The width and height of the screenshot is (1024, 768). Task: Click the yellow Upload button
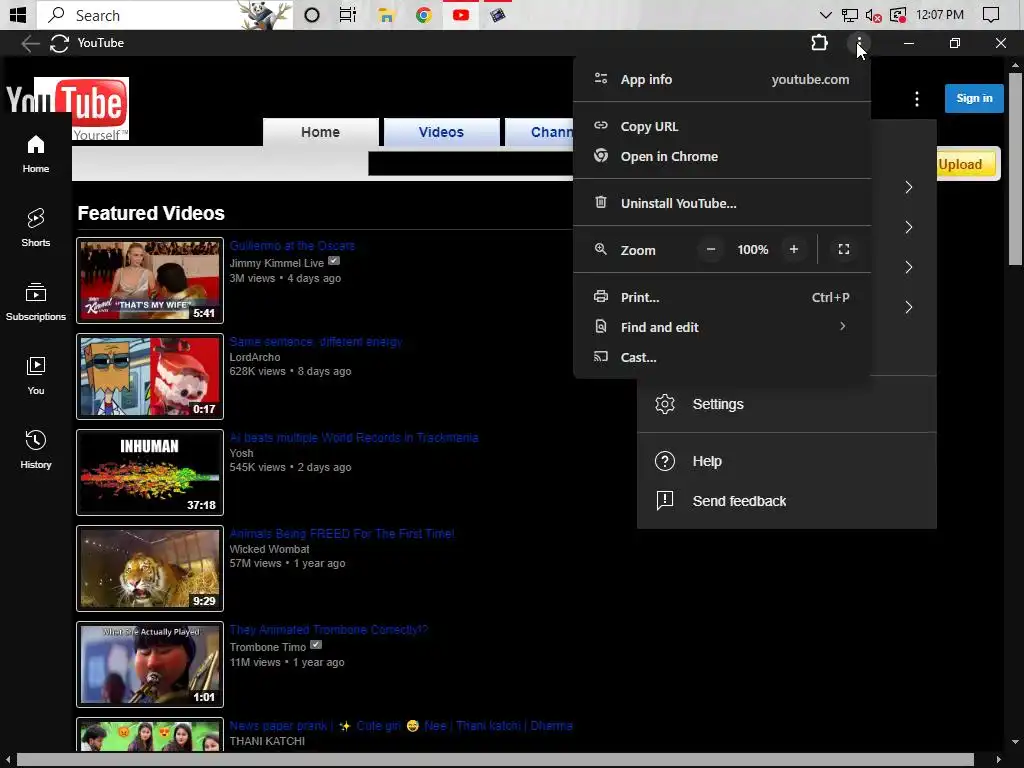click(967, 164)
